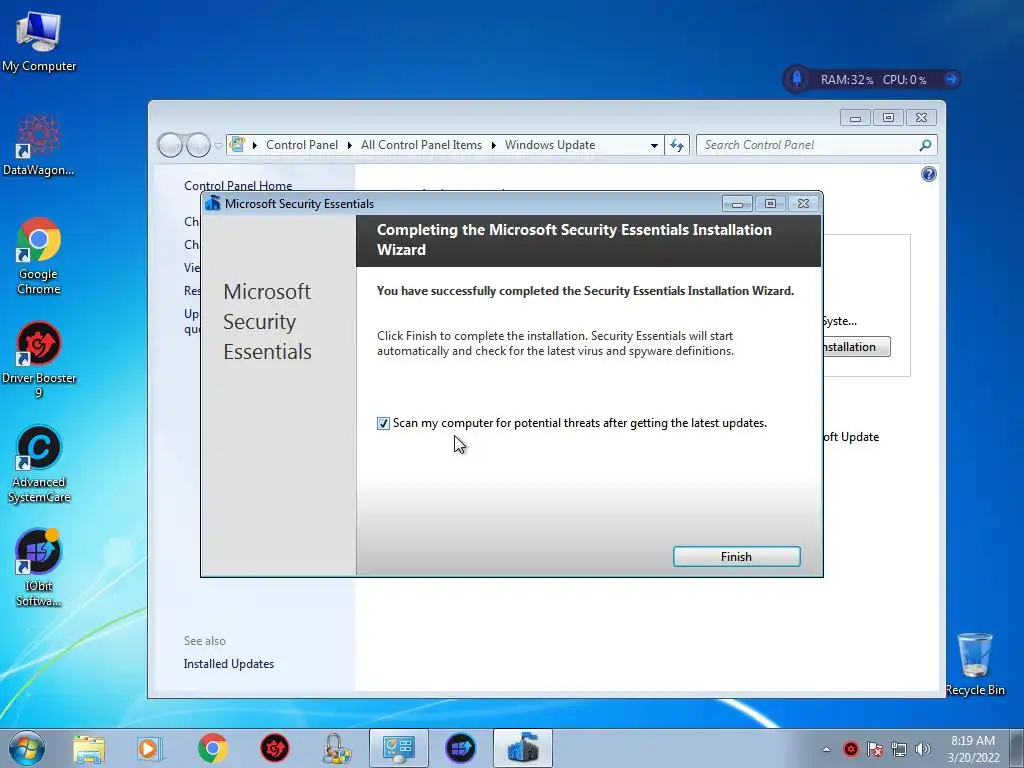Screen dimensions: 1024x768
Task: Open Advanced SystemCare desktop shortcut
Action: (39, 464)
